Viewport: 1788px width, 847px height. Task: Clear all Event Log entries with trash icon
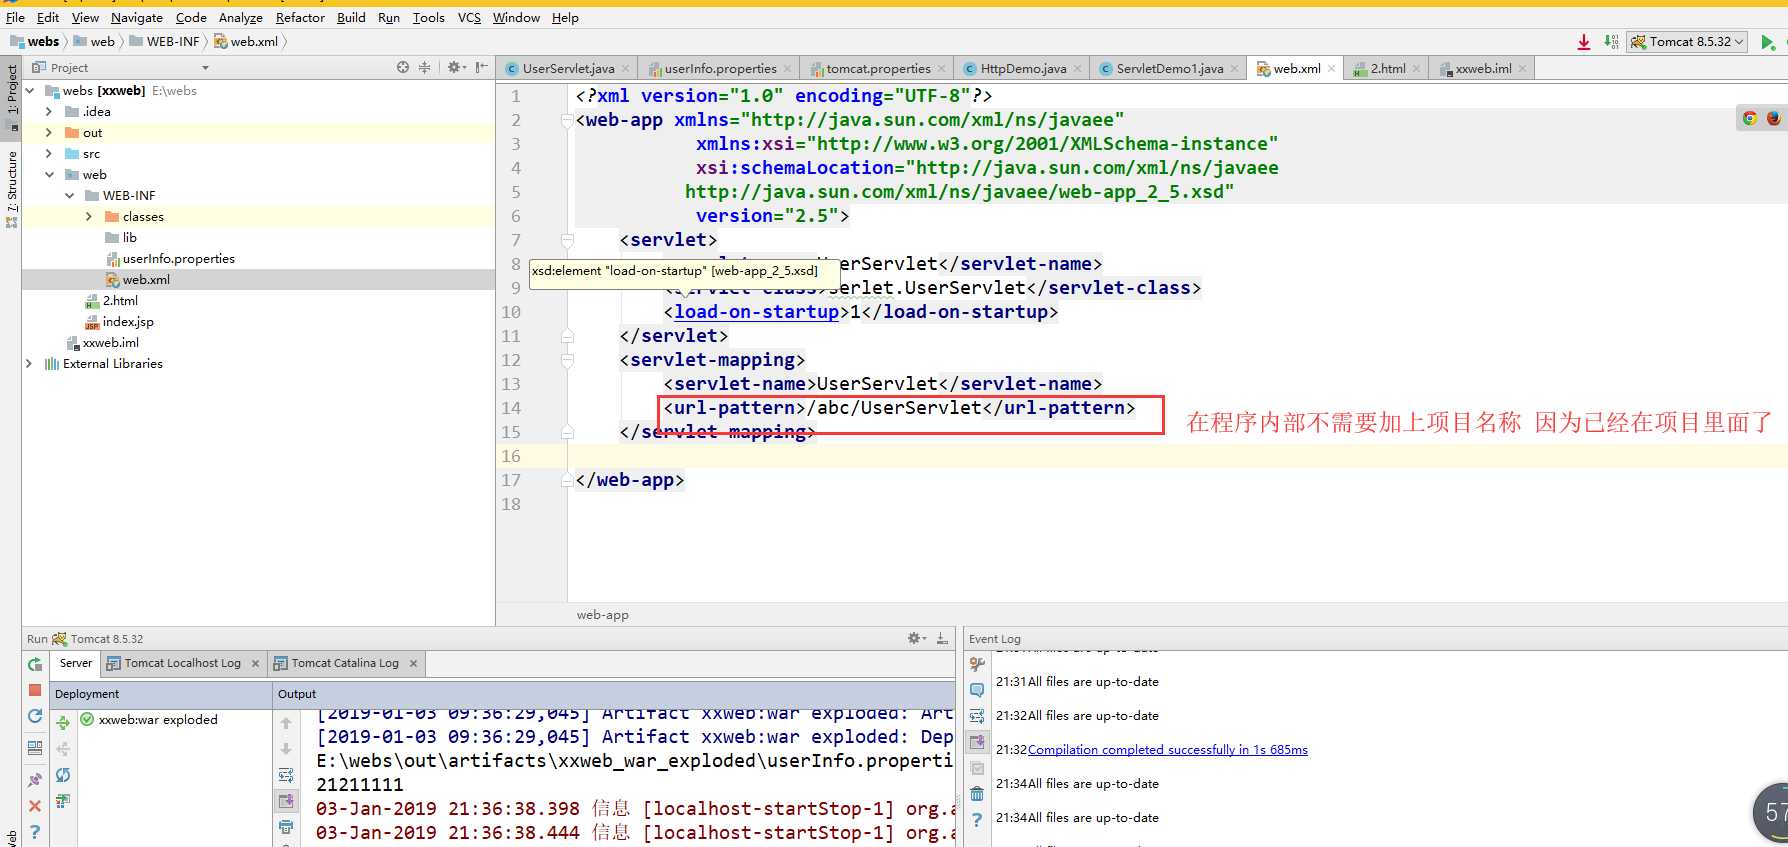977,794
